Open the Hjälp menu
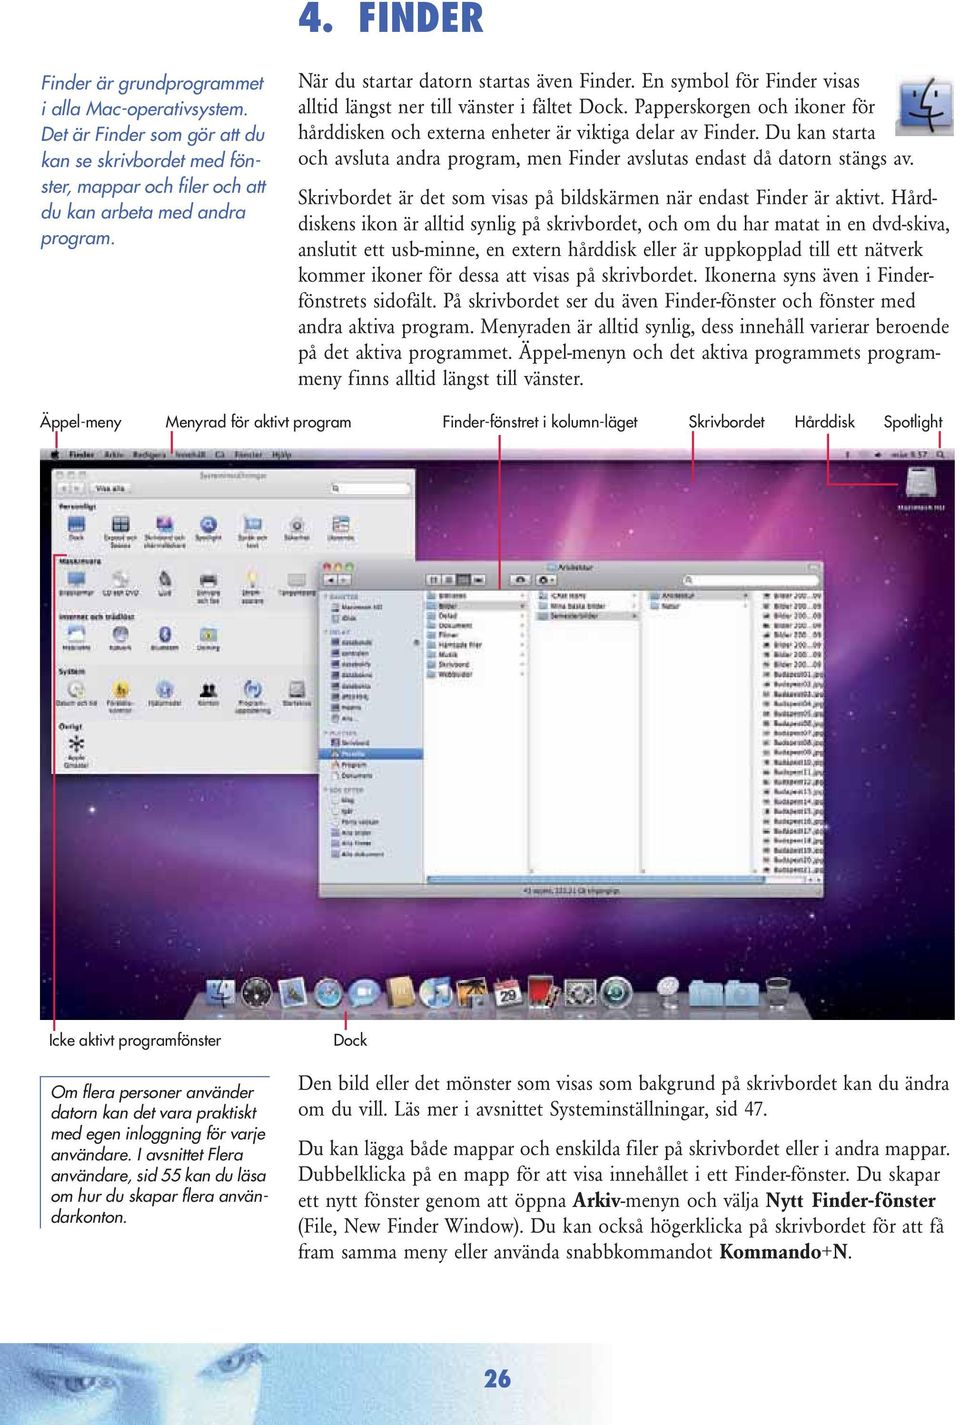Screen dimensions: 960x1425 pyautogui.click(x=282, y=455)
